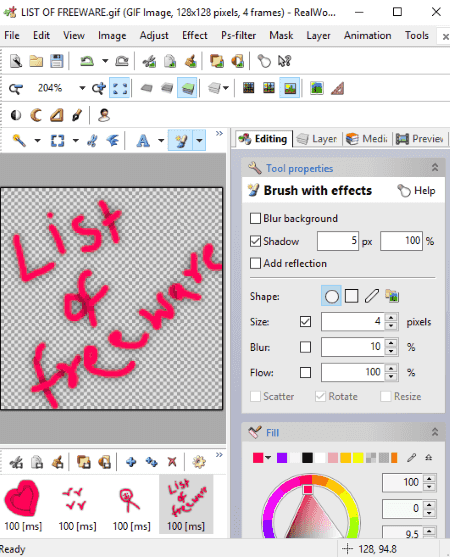
Task: Click the zoom out magnifier icon
Action: click(x=16, y=88)
